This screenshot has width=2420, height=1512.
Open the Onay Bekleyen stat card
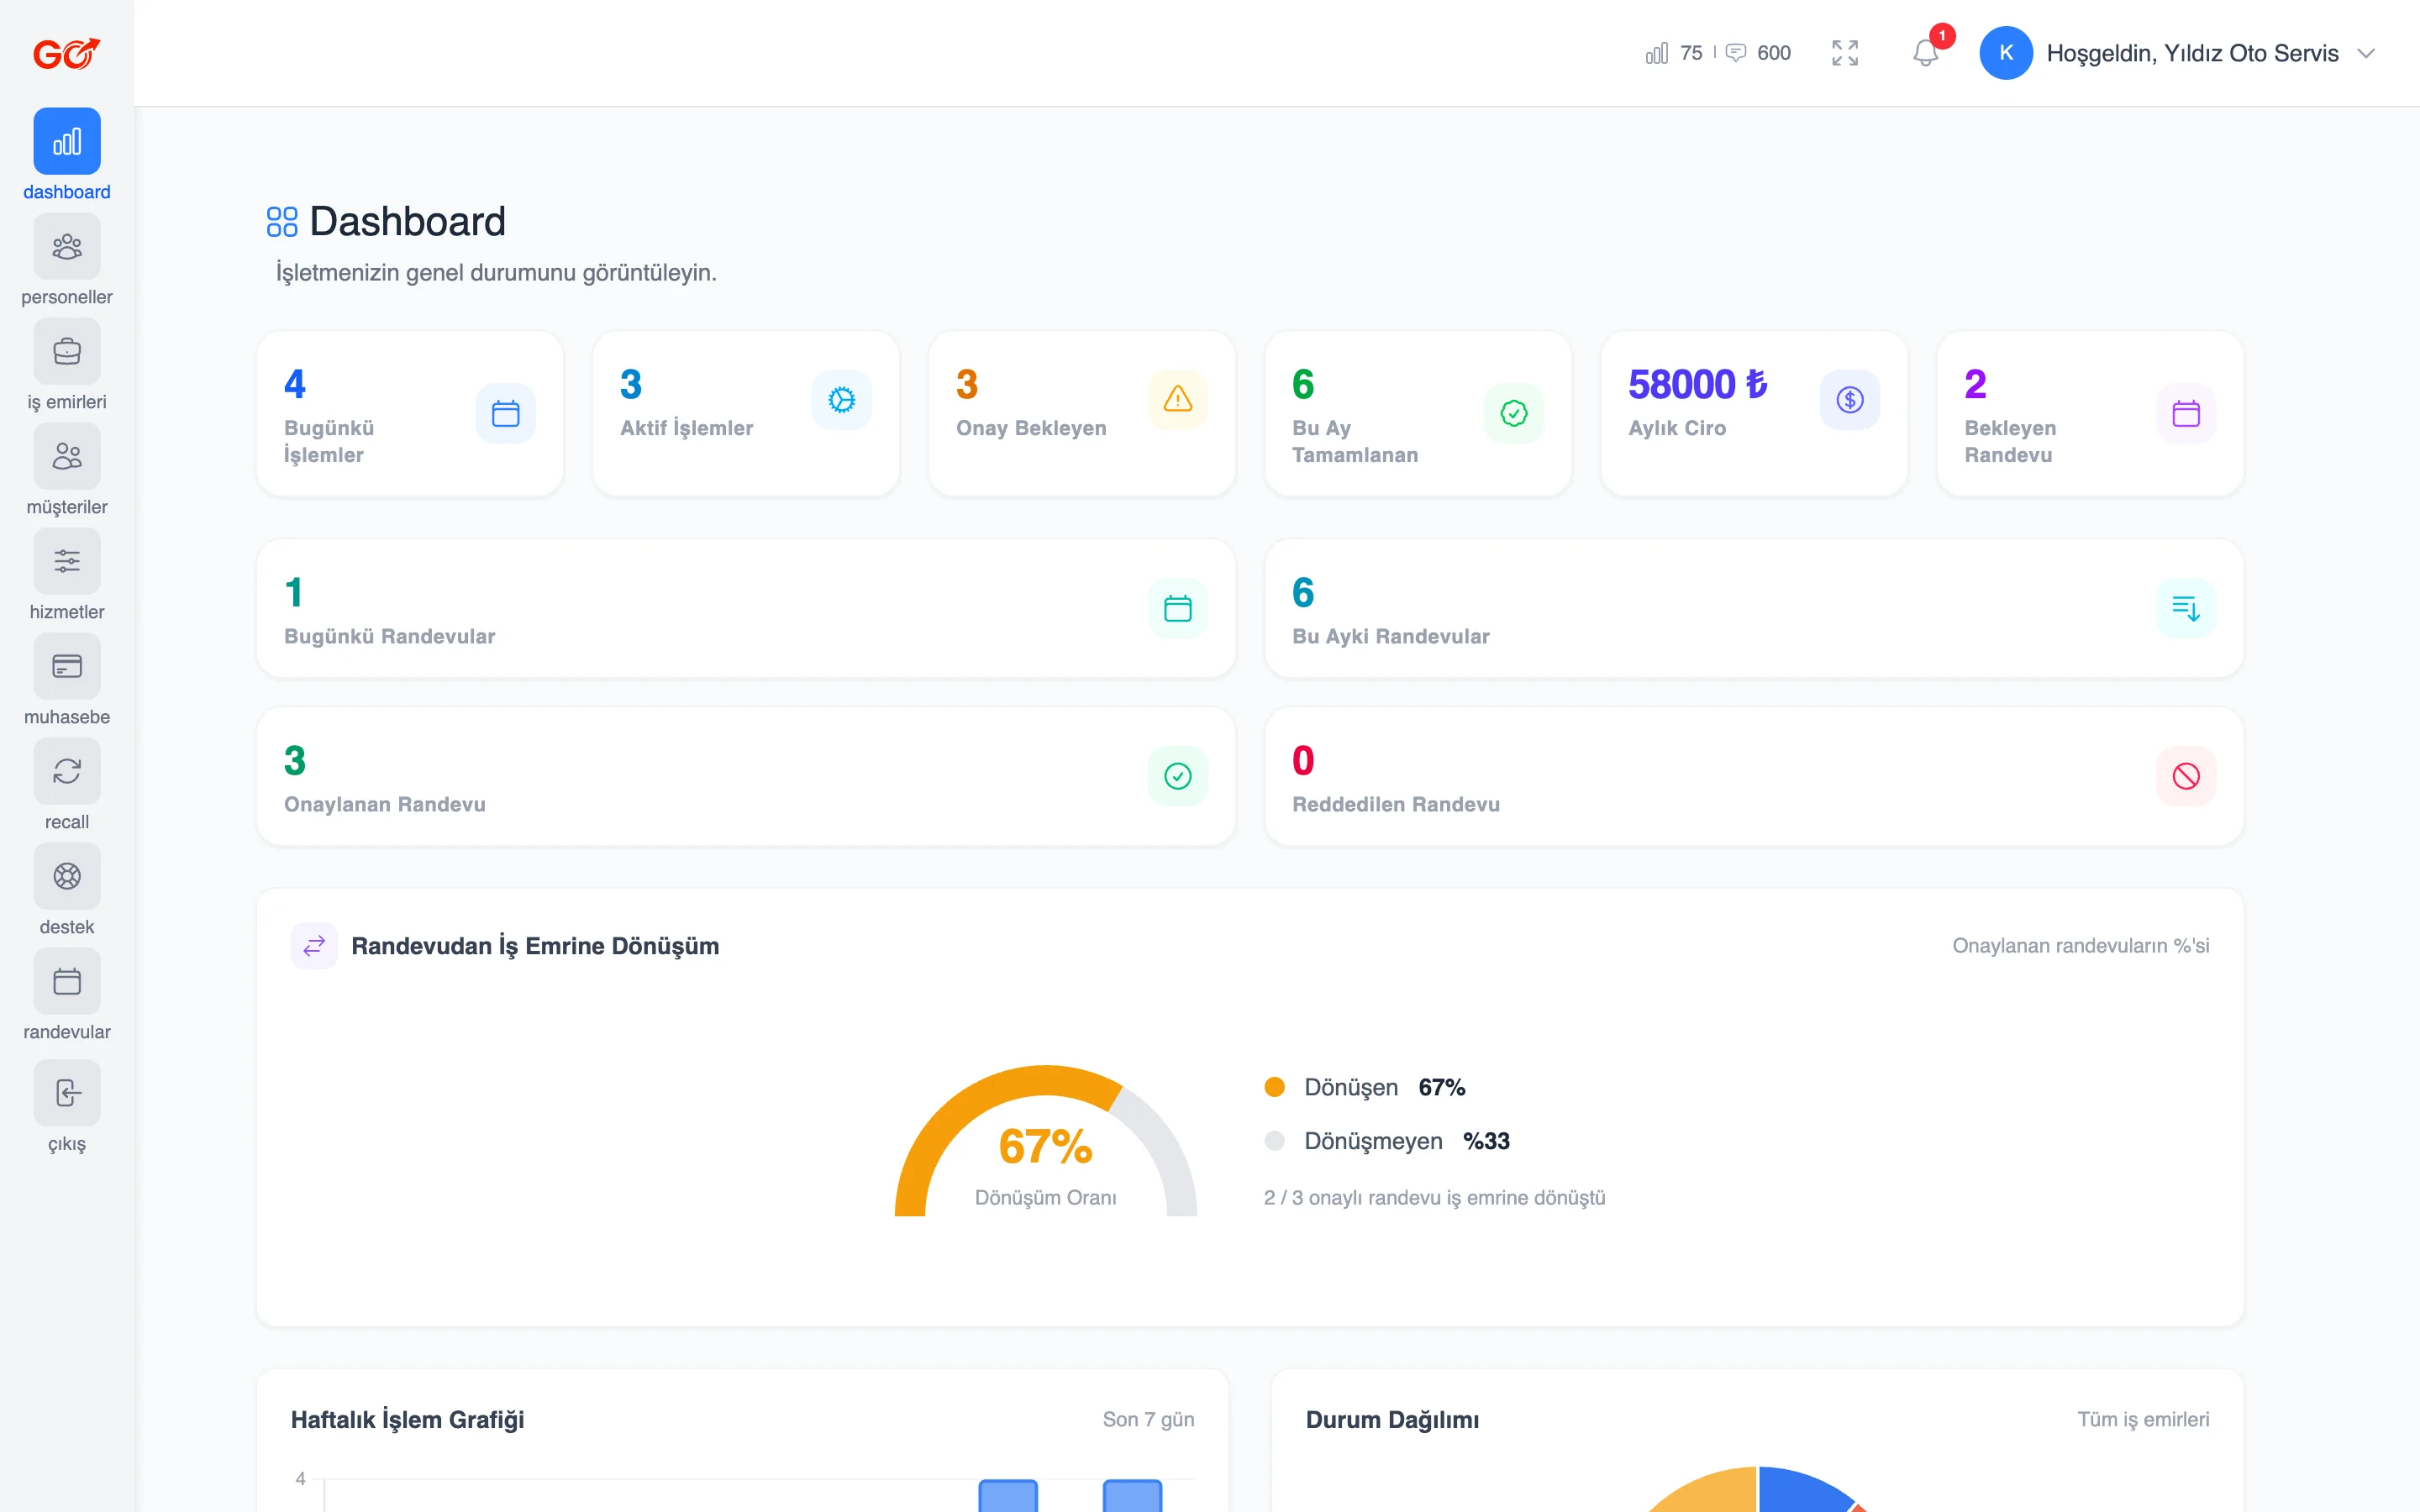click(1082, 413)
